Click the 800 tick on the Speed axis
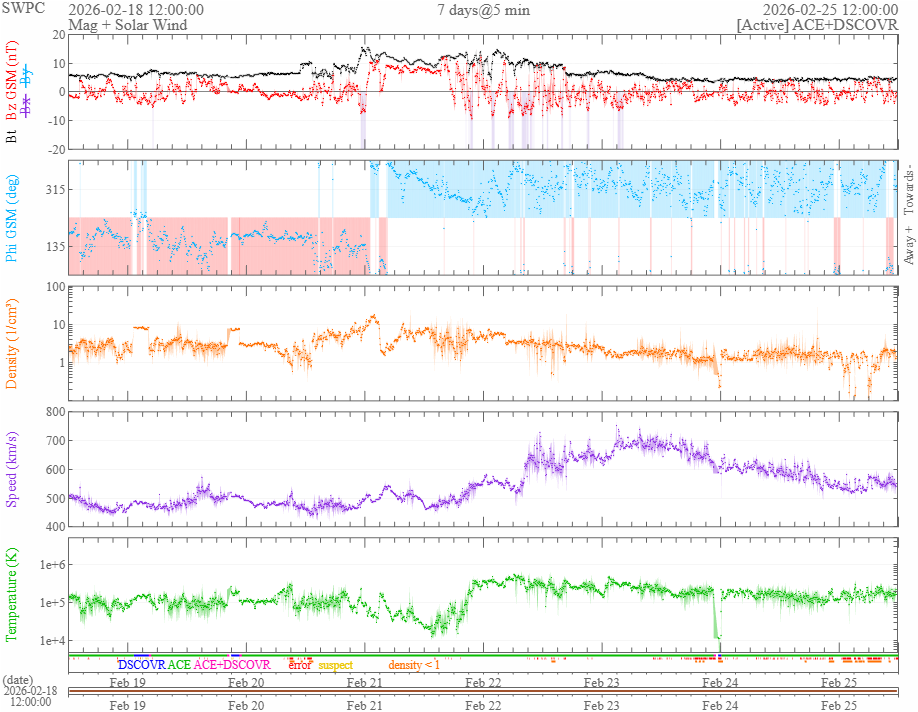Screen dimensions: 918x712 point(56,412)
